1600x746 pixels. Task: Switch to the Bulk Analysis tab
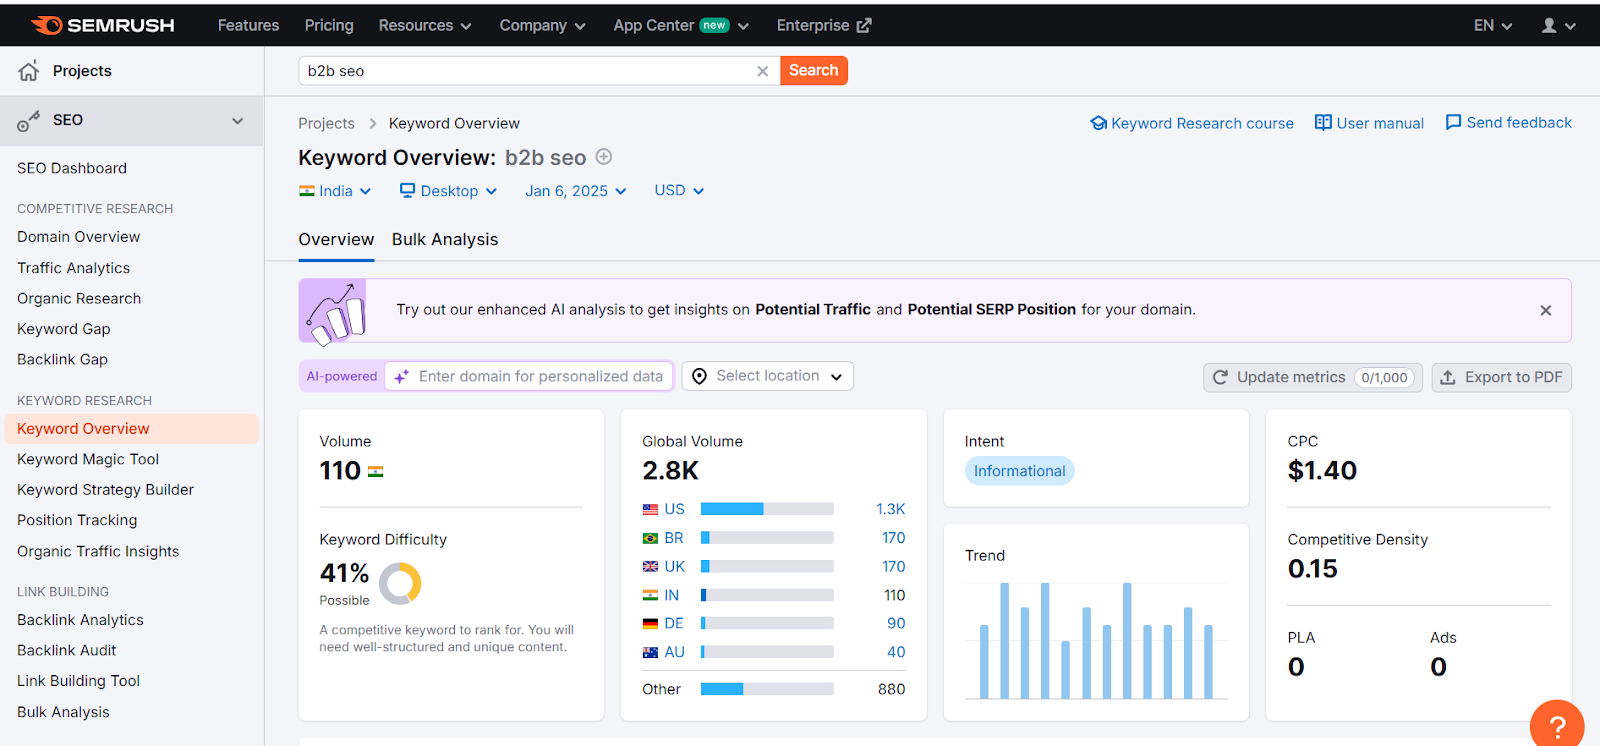445,240
